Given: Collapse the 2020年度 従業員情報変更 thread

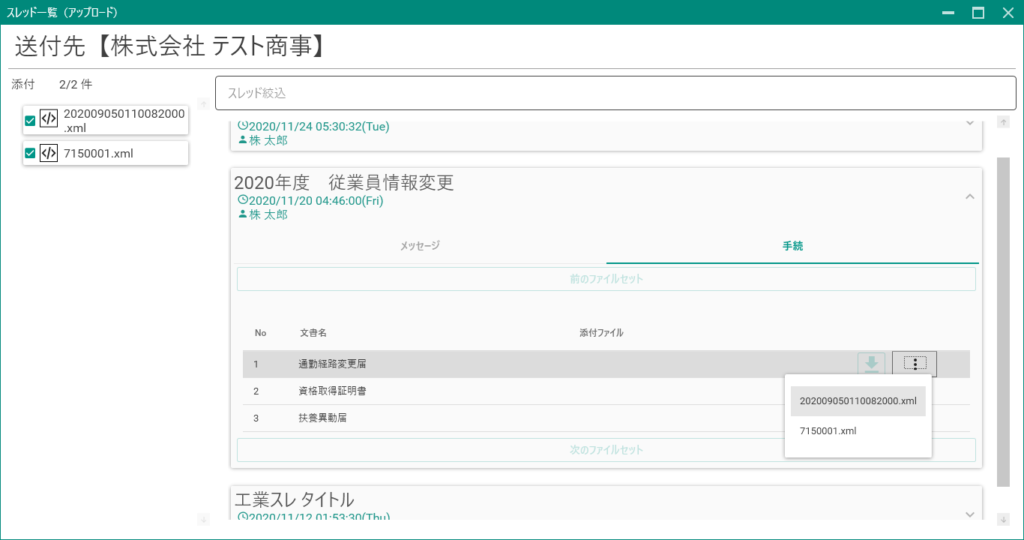Looking at the screenshot, I should pyautogui.click(x=968, y=197).
